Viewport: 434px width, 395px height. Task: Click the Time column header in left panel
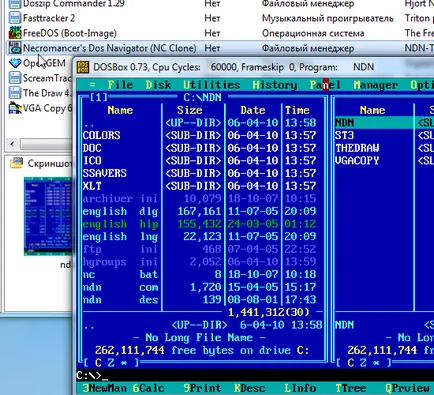tap(297, 110)
